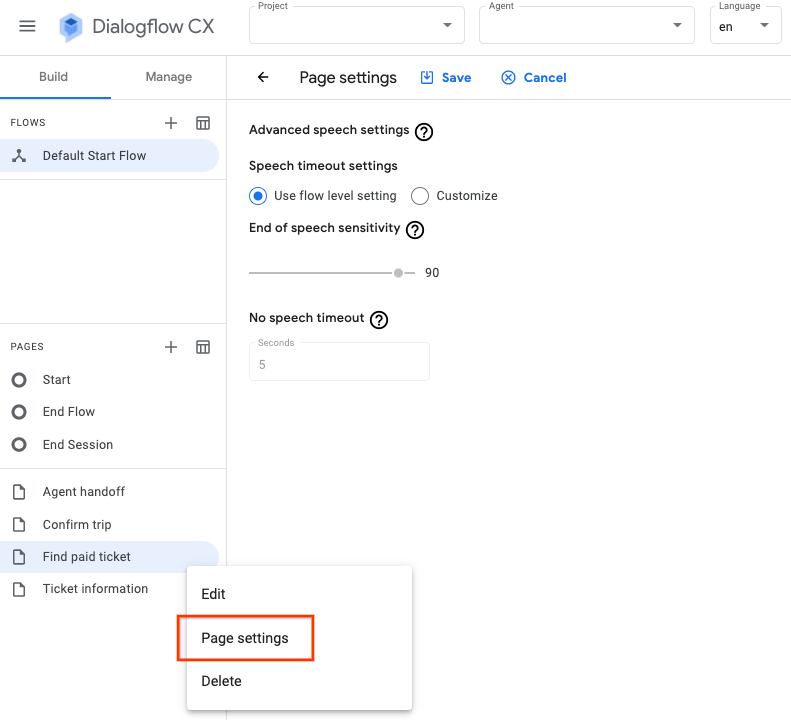This screenshot has width=791, height=720.
Task: Choose Page settings in the context menu
Action: tap(299, 638)
